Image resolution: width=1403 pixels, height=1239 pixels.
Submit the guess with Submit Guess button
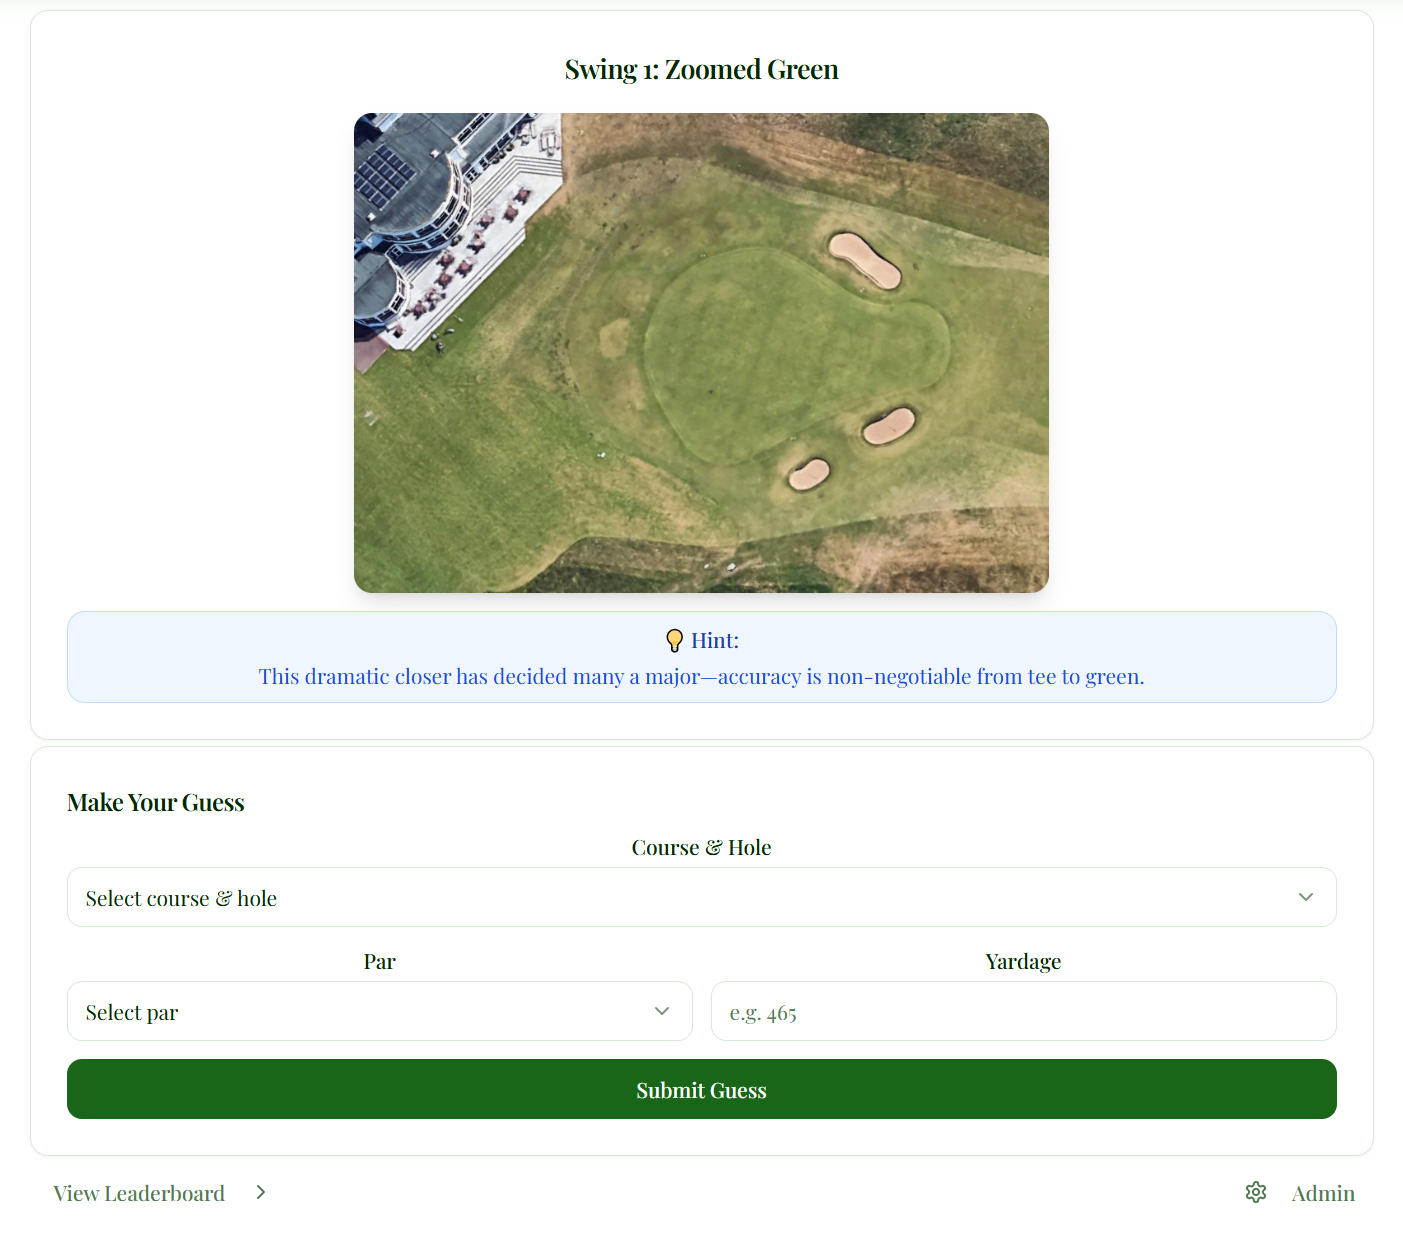point(701,1089)
